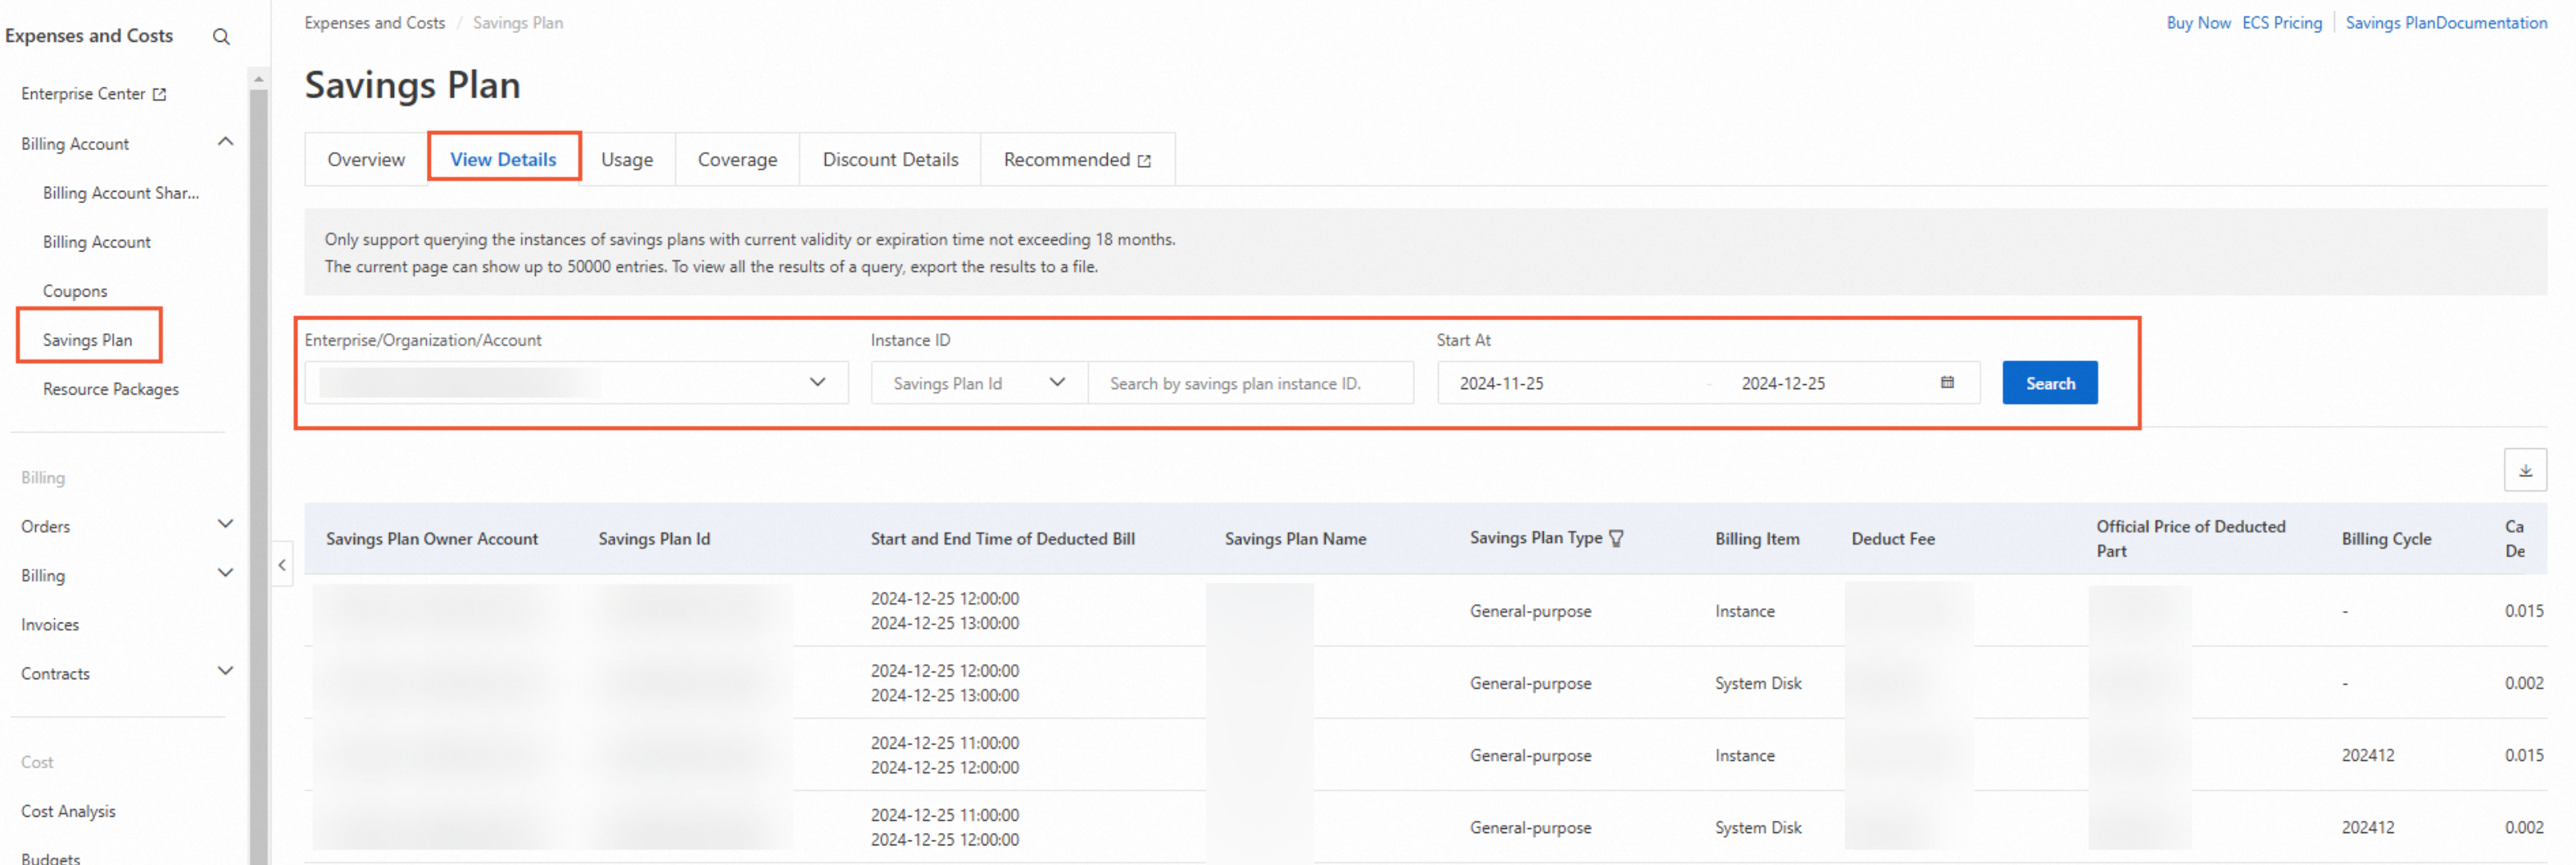Click the first 202412 billing cycle cell

[x=2367, y=755]
